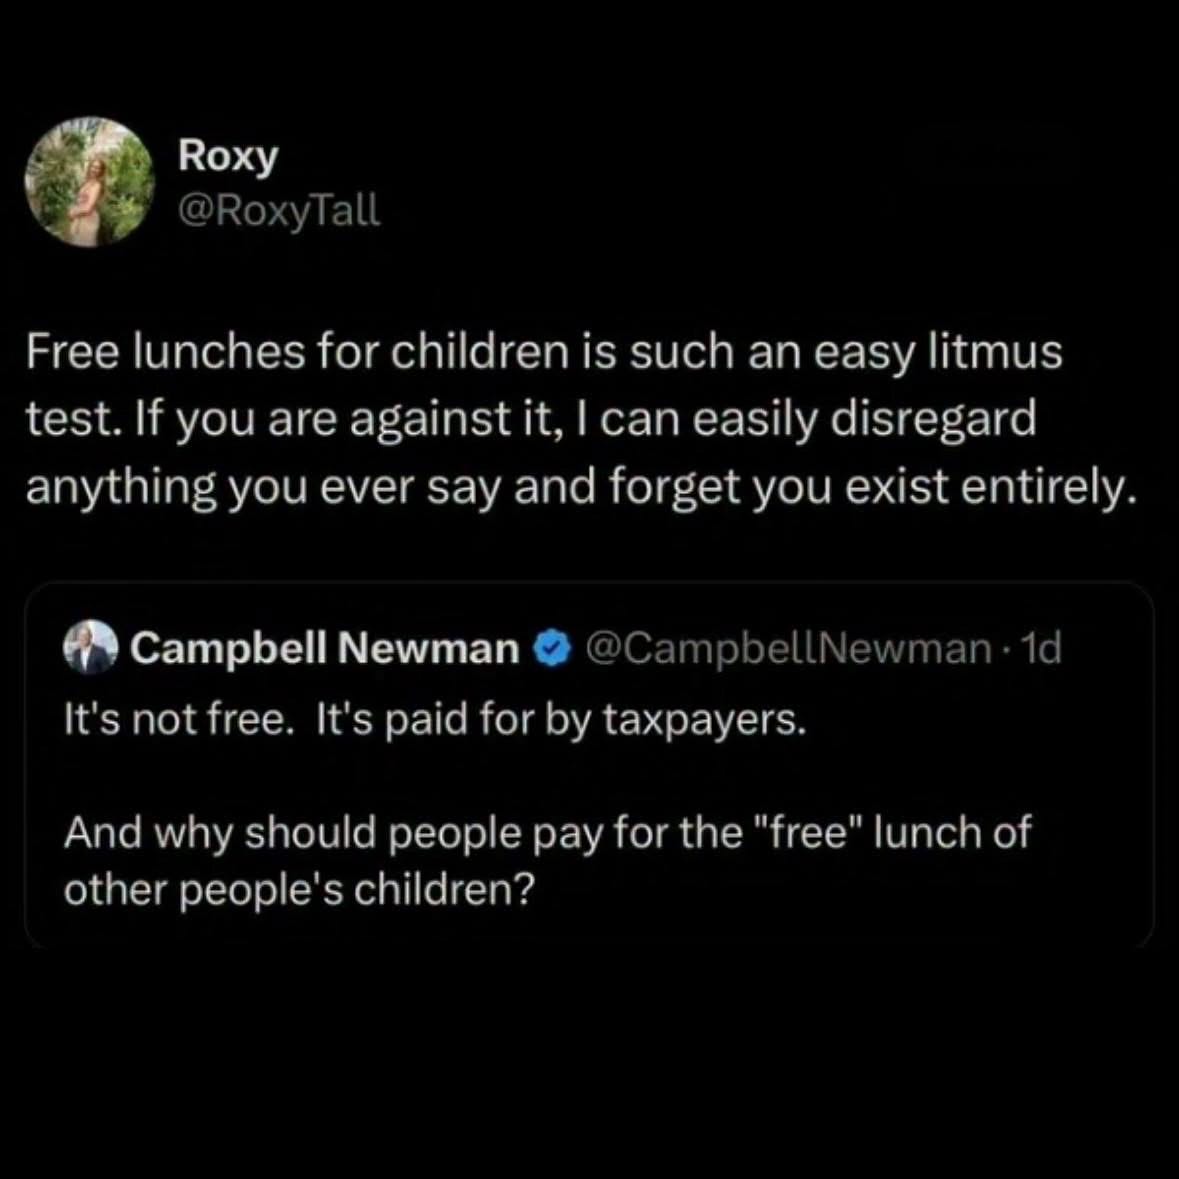1179x1179 pixels.
Task: Click the line 'other people's children?'
Action: coord(299,890)
